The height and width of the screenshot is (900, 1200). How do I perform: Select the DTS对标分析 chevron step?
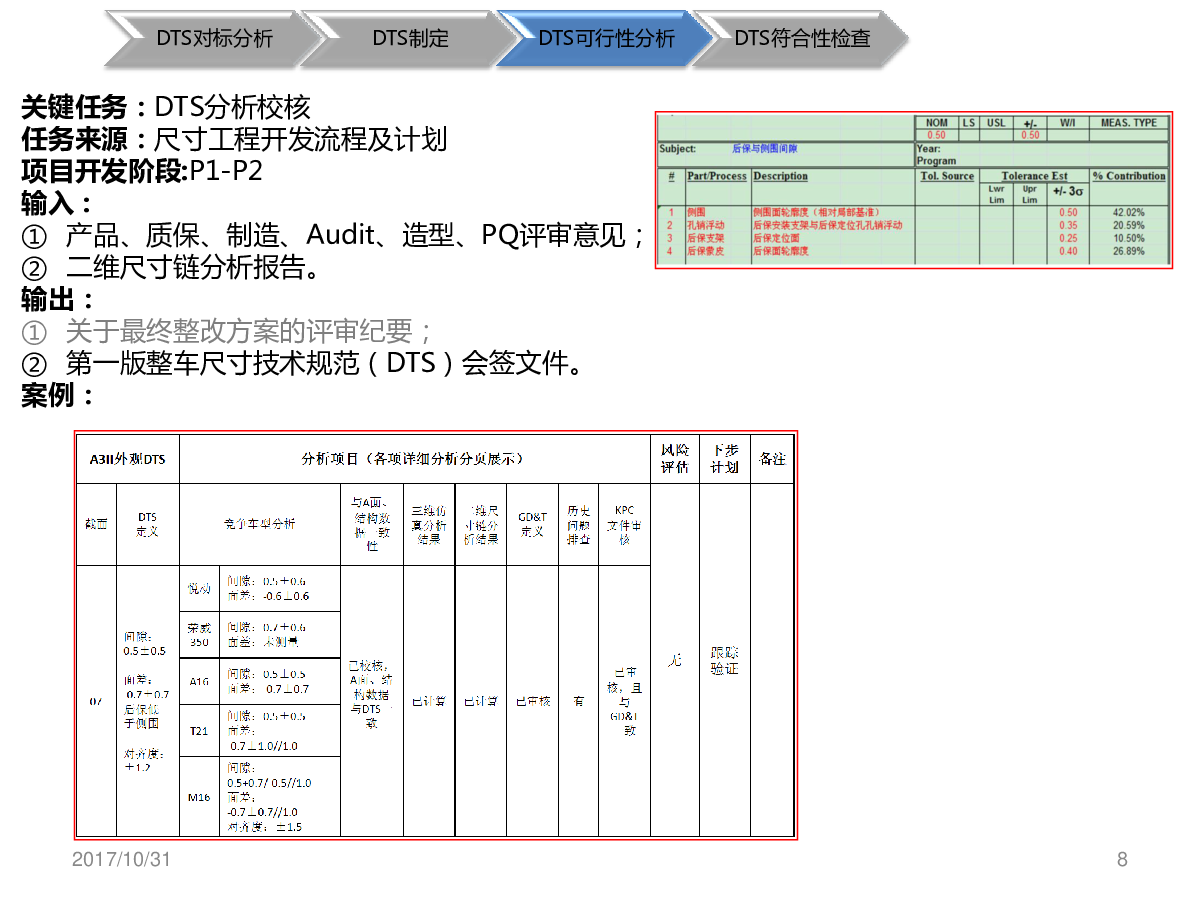213,39
